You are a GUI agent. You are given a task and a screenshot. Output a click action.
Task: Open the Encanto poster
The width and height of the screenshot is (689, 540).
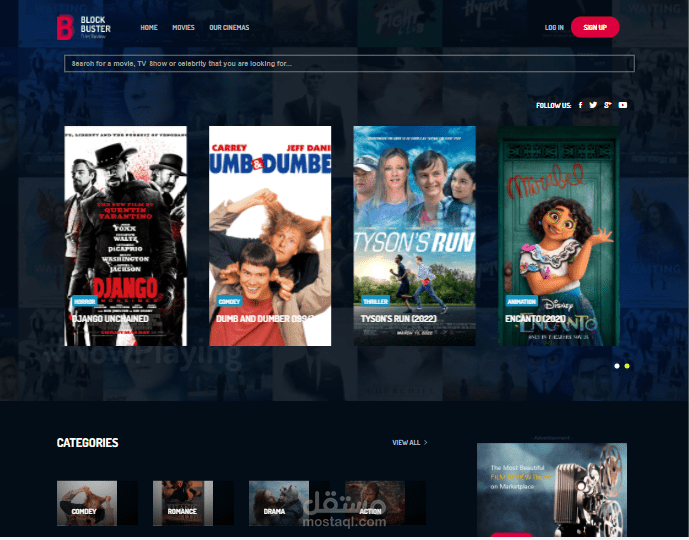[x=559, y=236]
